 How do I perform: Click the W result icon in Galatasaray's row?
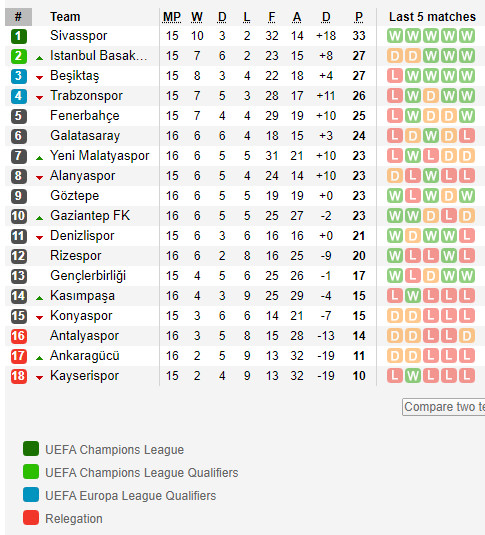(x=431, y=136)
